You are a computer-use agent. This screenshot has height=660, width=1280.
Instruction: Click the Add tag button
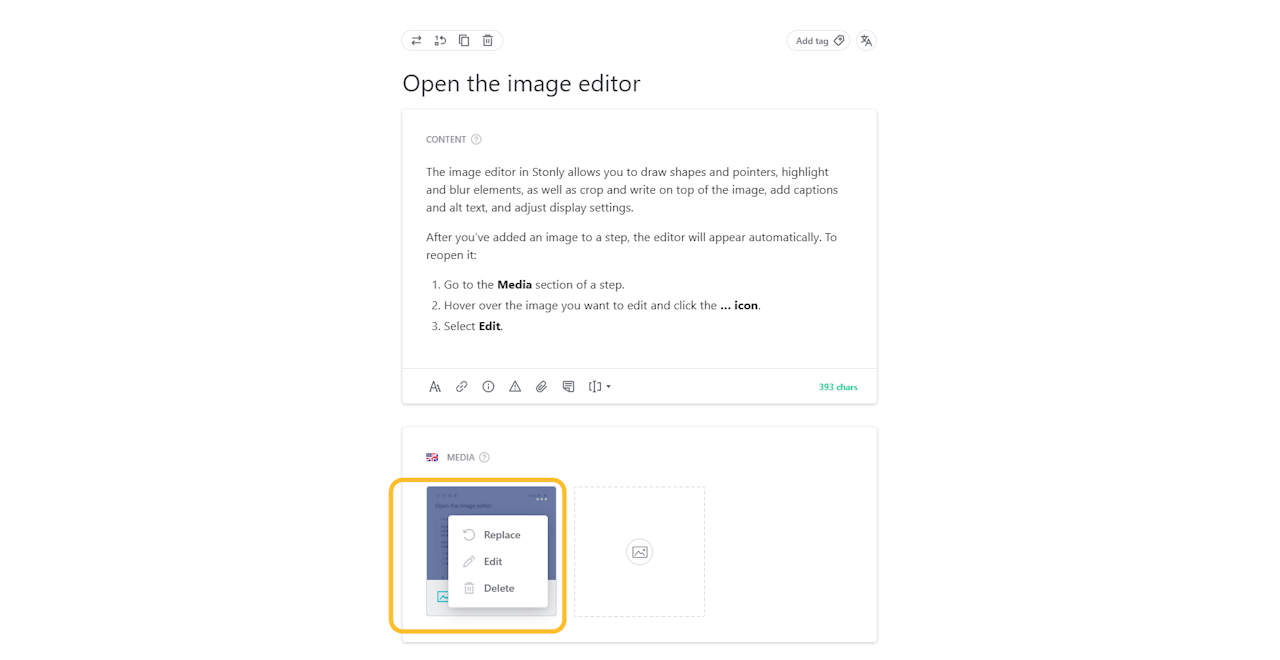click(817, 40)
